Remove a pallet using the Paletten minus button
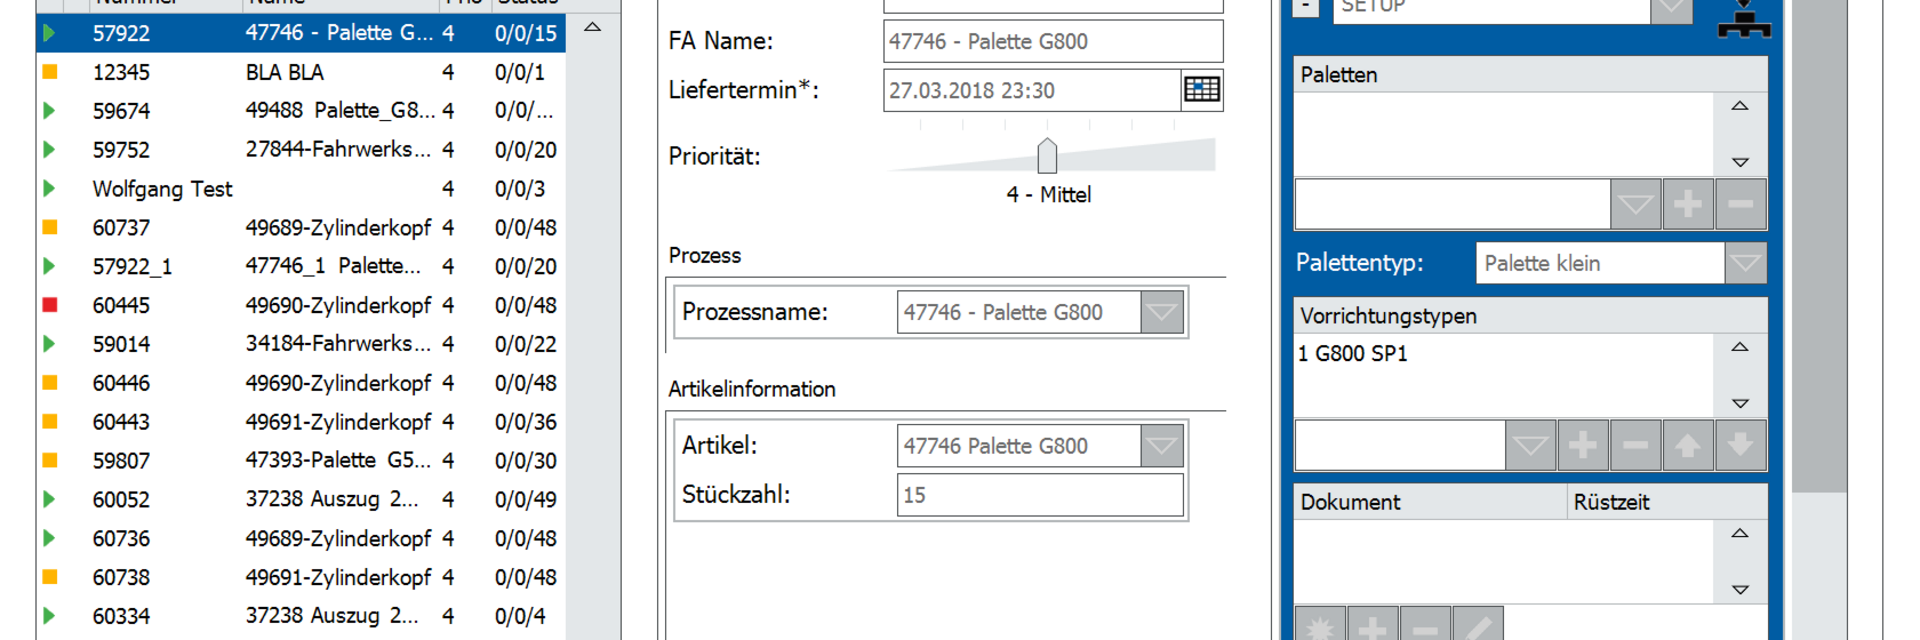 click(x=1740, y=205)
